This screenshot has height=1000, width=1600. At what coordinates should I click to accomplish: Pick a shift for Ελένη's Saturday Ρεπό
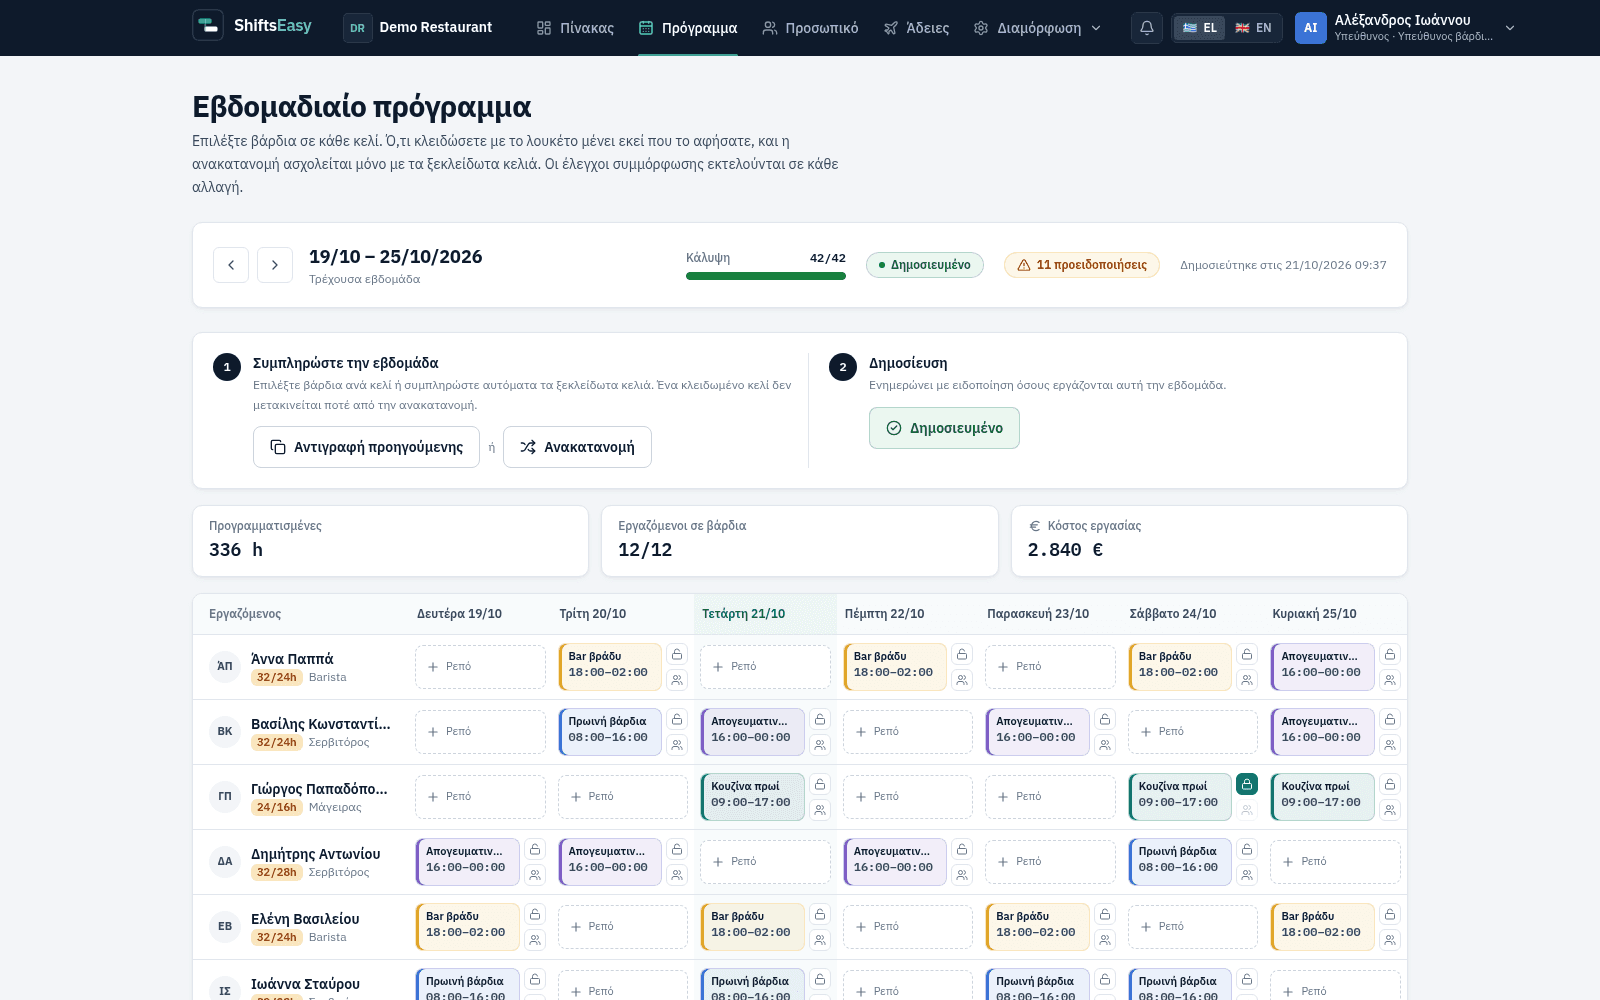tap(1193, 927)
